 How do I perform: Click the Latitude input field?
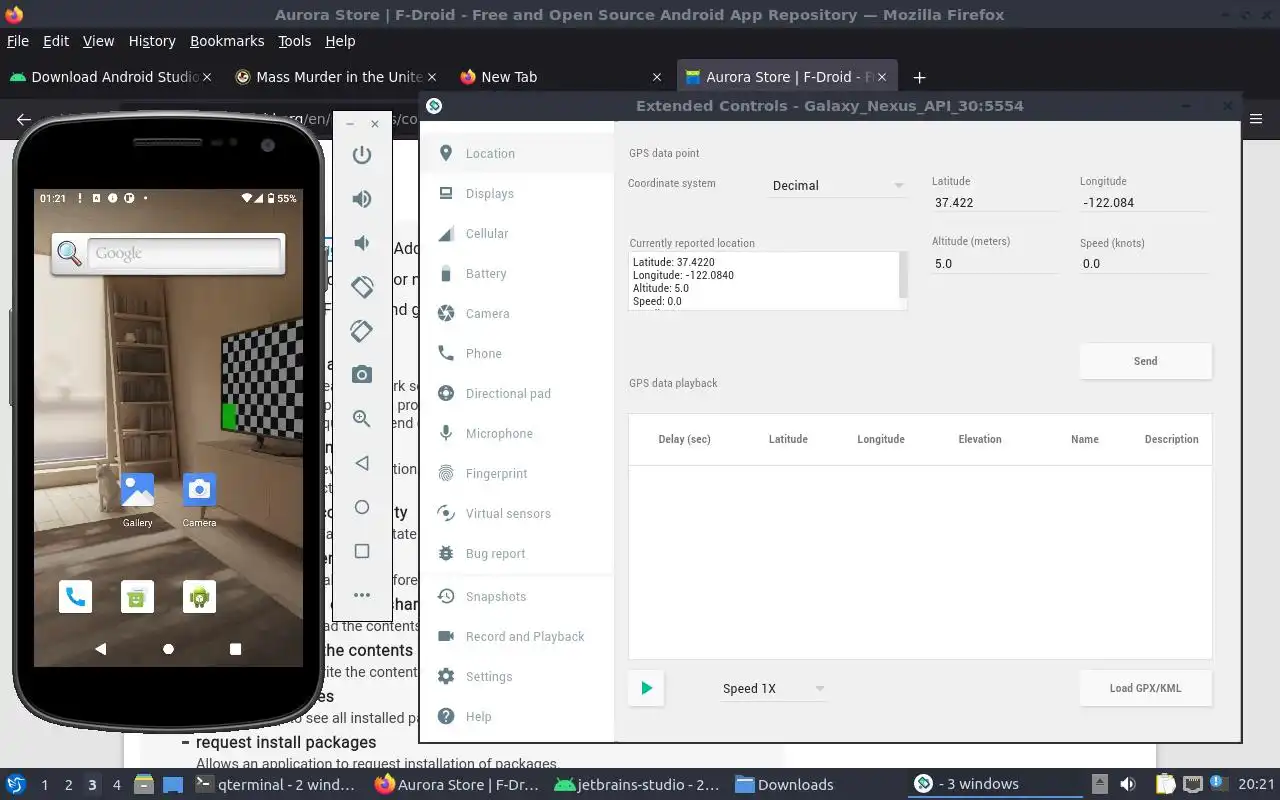tap(996, 202)
